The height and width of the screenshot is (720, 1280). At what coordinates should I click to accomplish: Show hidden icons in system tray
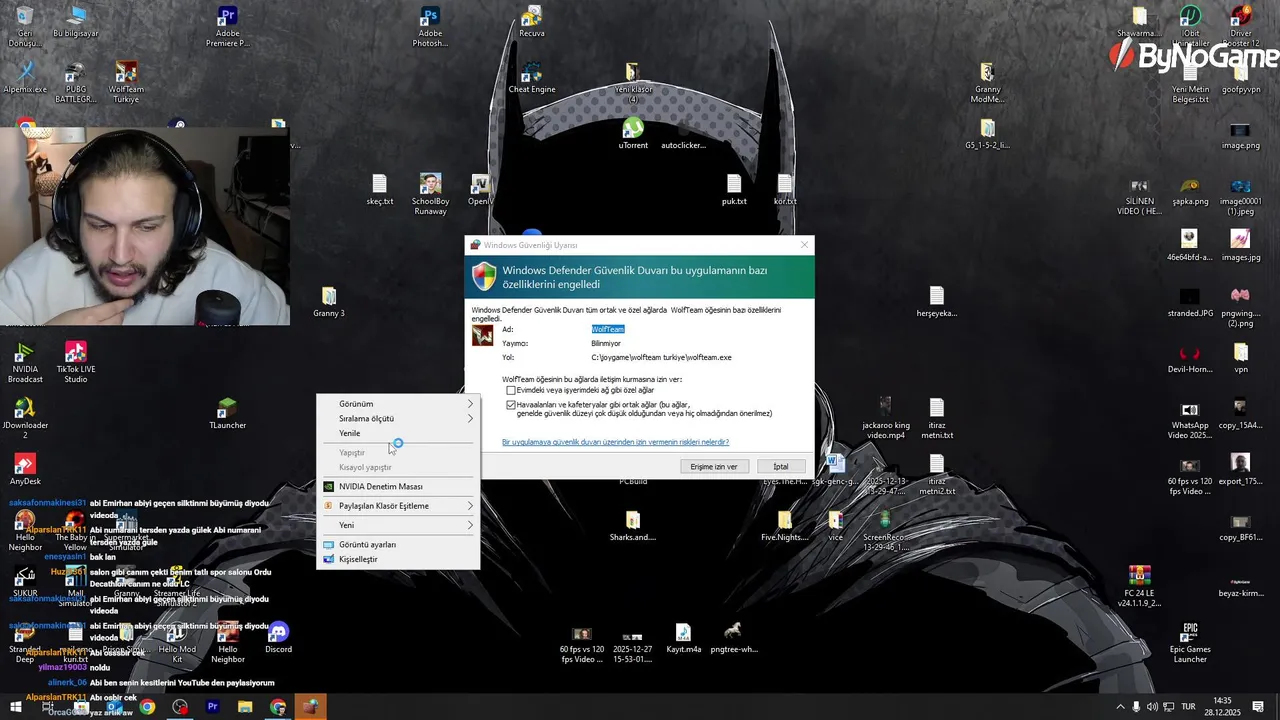click(1120, 707)
